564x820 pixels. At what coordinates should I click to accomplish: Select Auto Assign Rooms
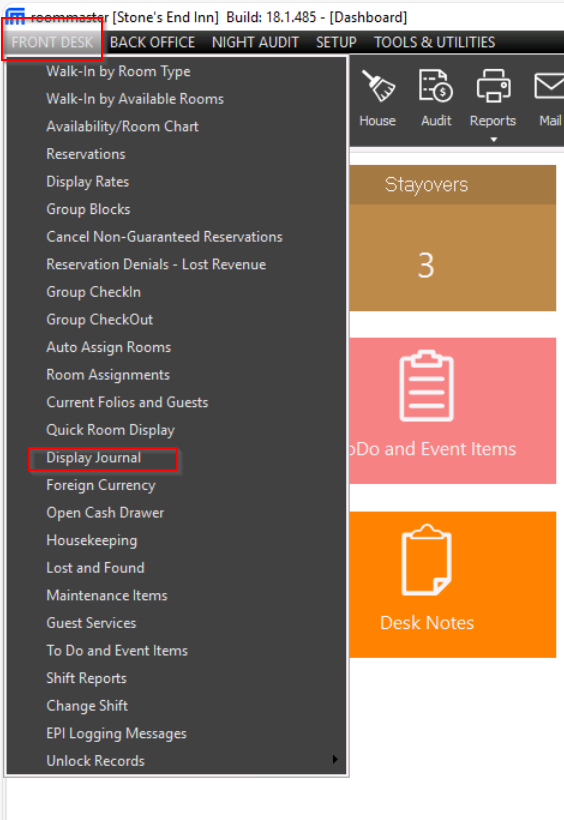108,347
